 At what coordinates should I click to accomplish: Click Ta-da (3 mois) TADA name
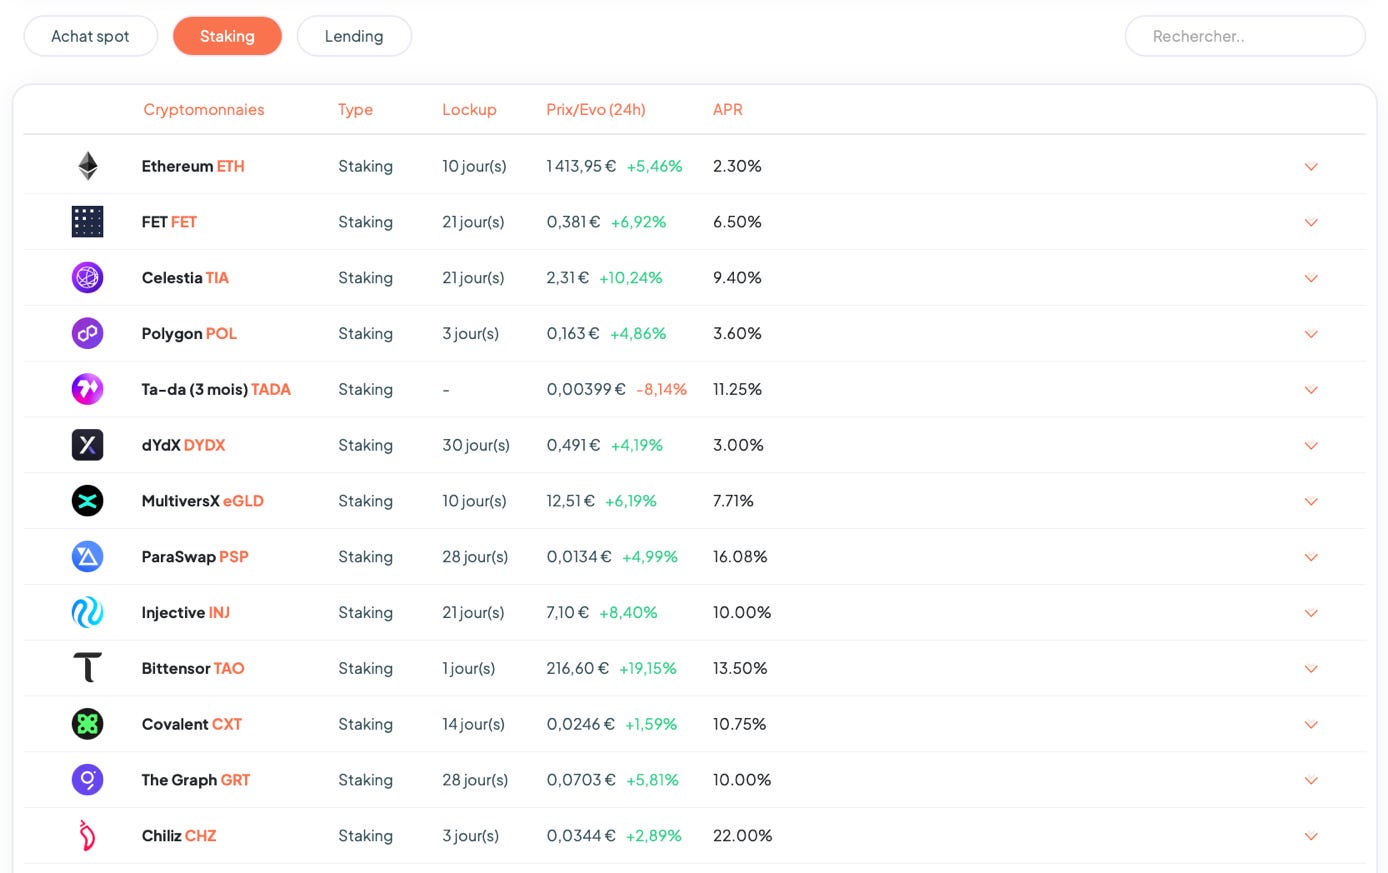216,389
